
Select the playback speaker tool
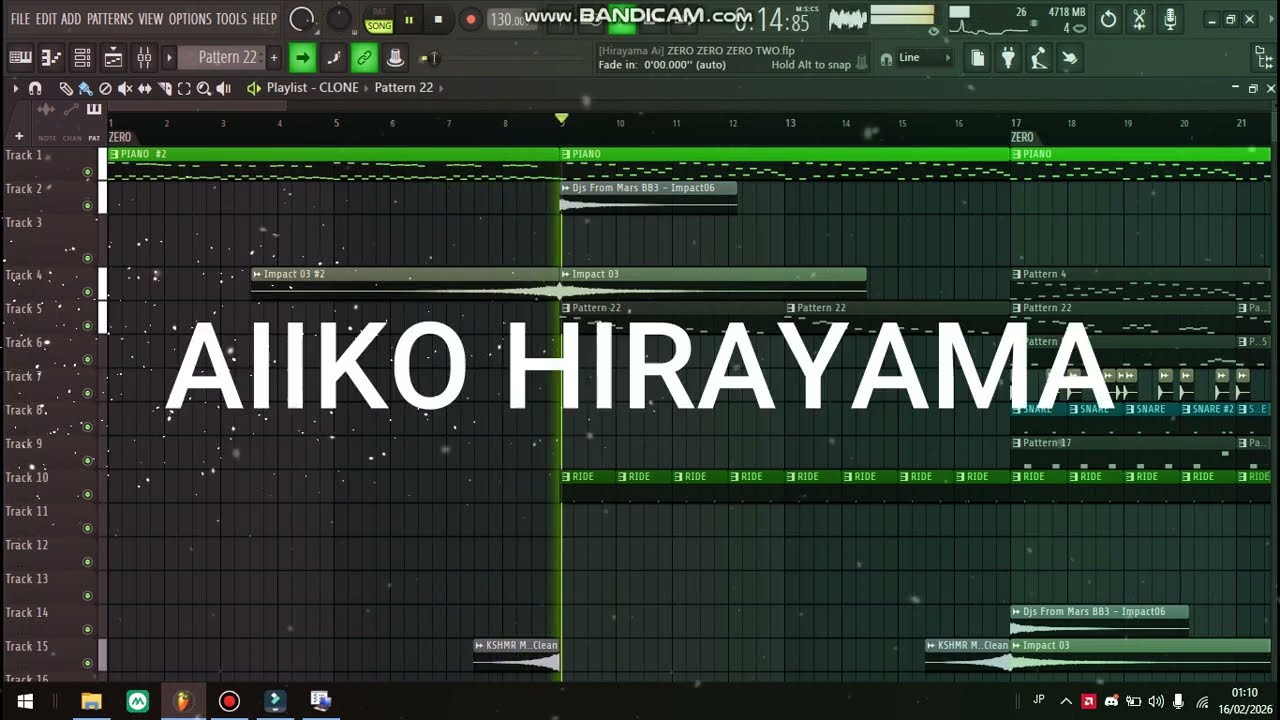tap(224, 88)
